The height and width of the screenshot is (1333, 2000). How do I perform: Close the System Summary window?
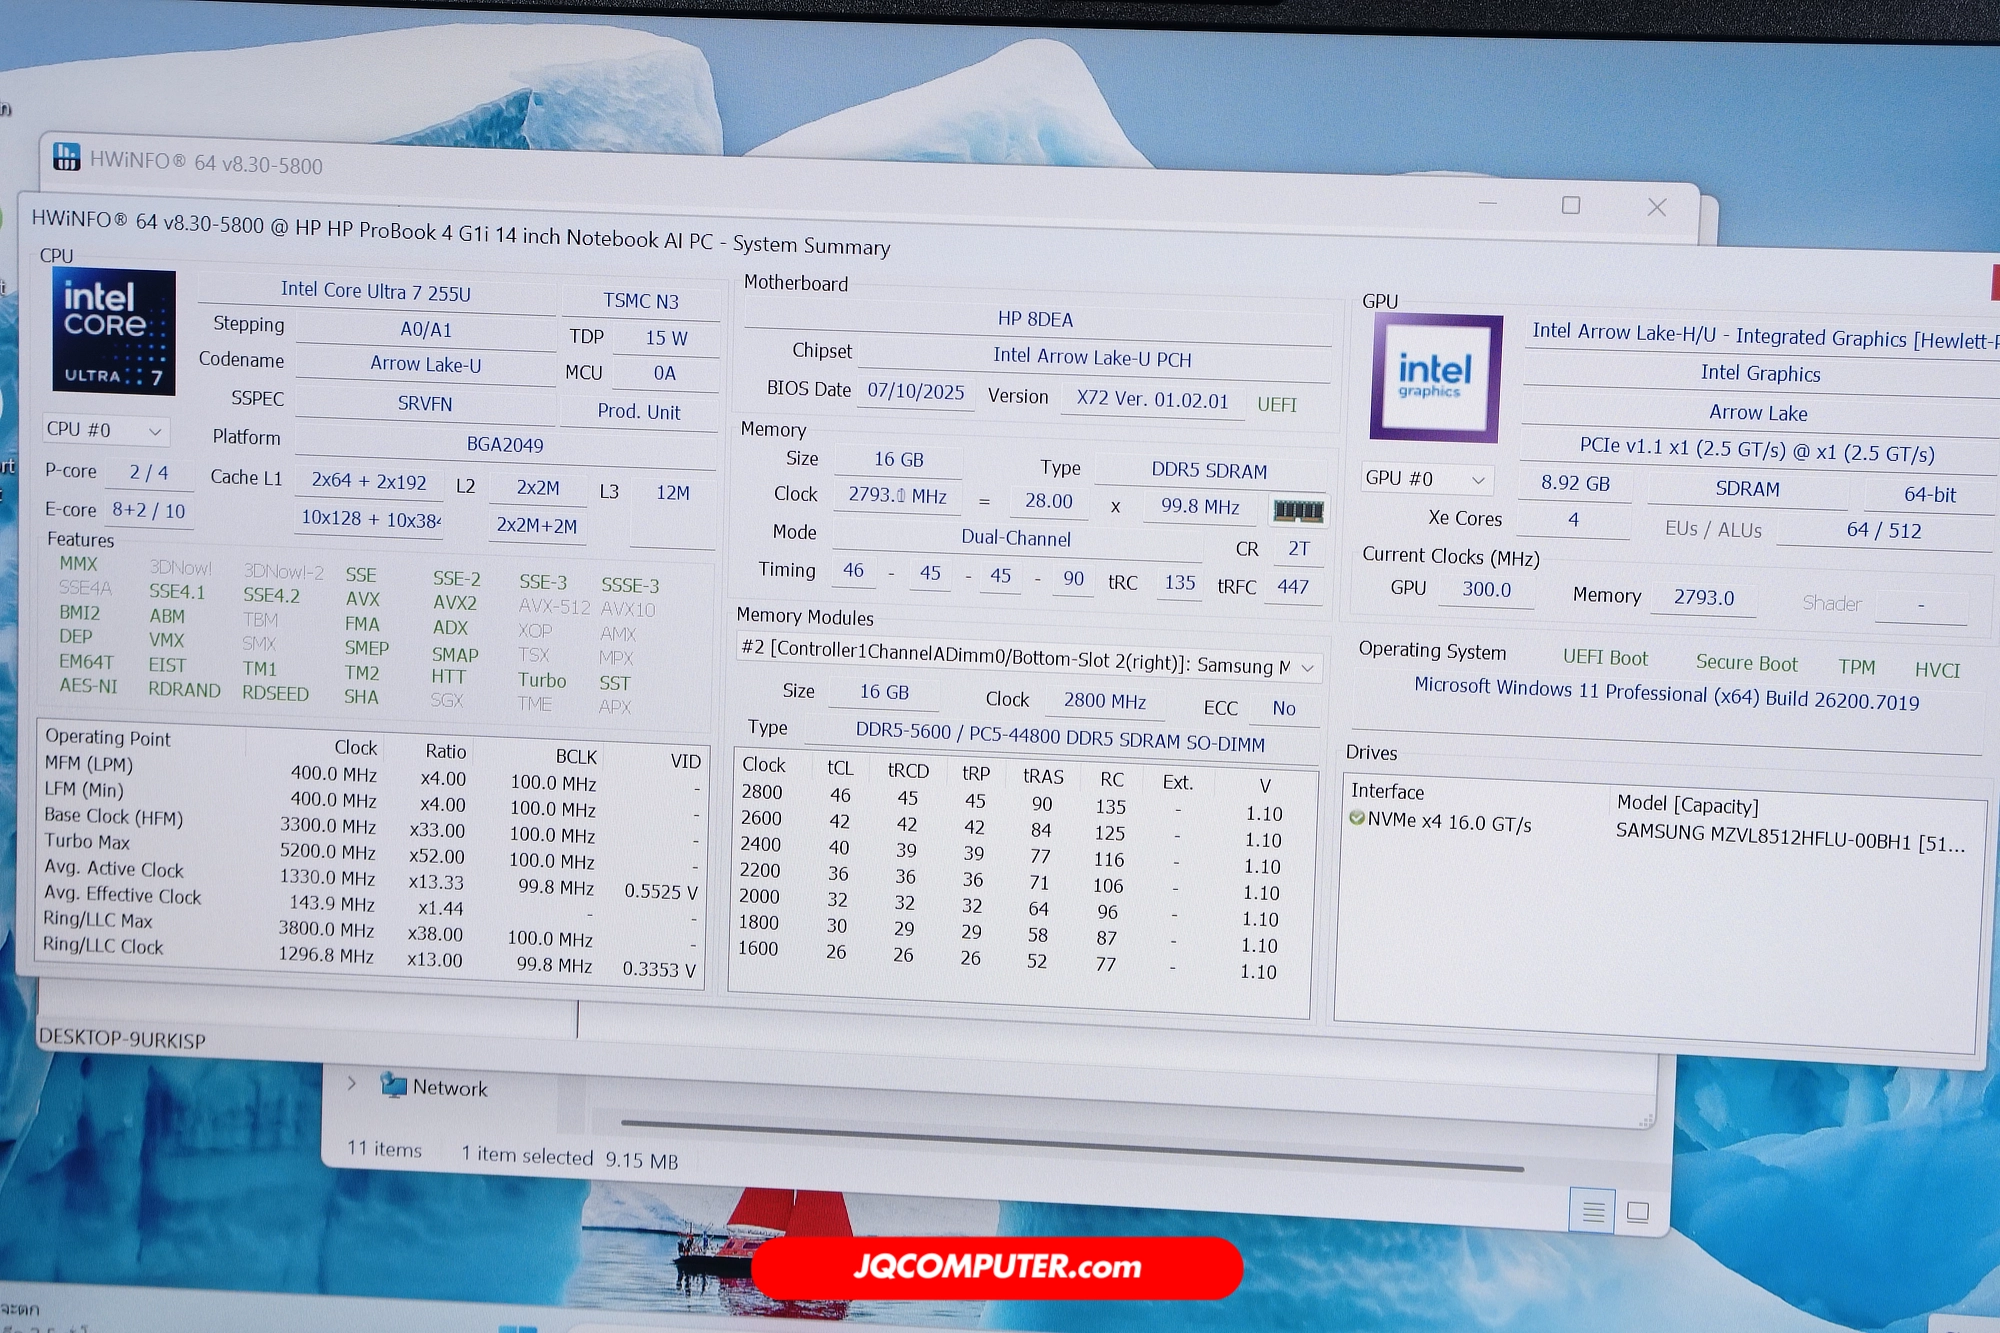(x=1656, y=207)
